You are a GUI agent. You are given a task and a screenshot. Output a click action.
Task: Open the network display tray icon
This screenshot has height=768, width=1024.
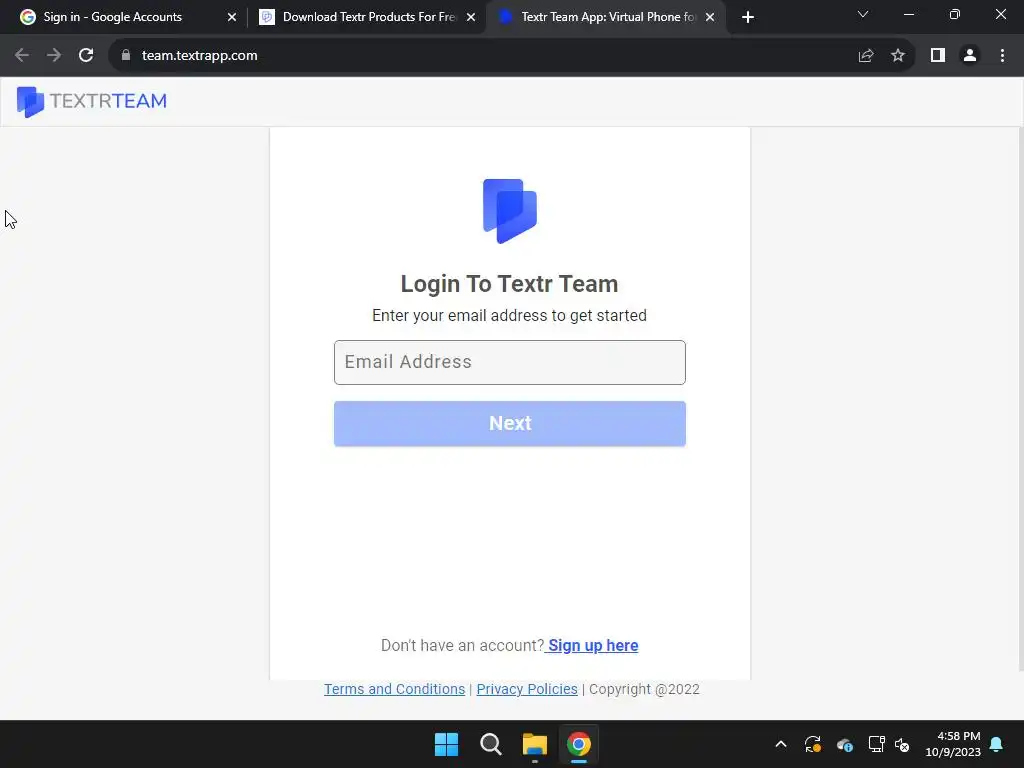tap(876, 744)
